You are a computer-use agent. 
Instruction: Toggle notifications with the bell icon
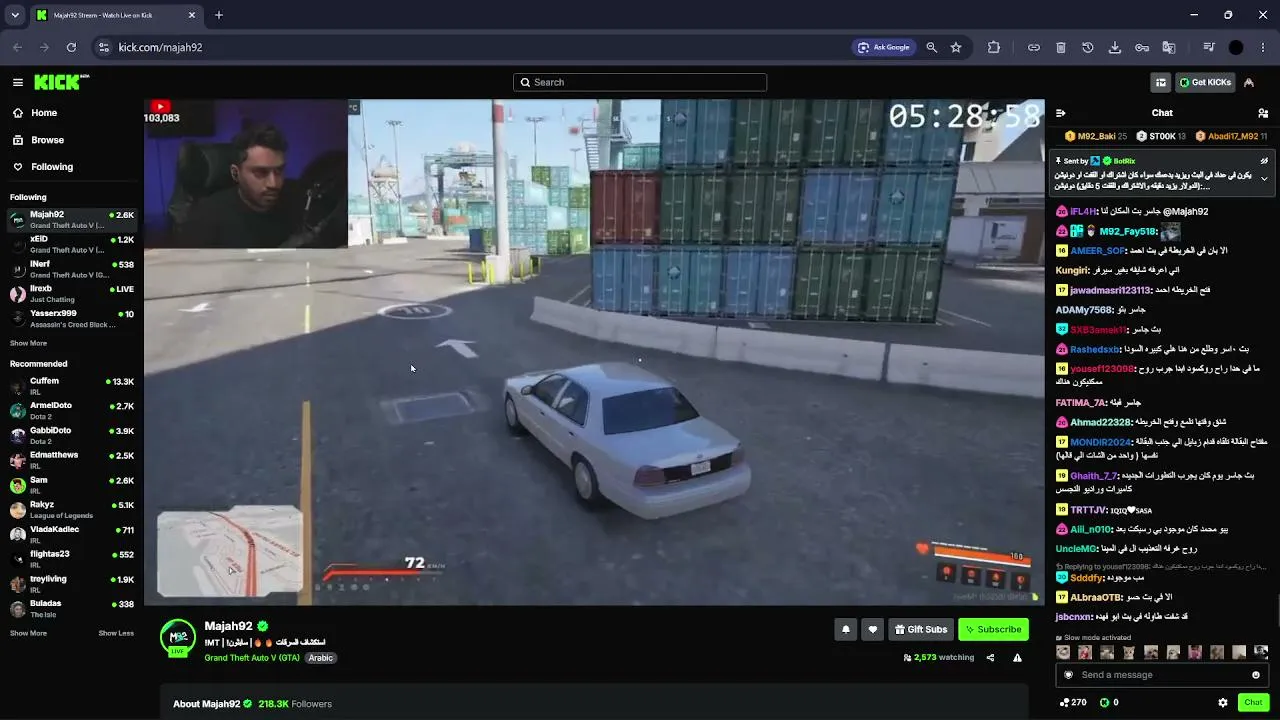click(x=846, y=629)
